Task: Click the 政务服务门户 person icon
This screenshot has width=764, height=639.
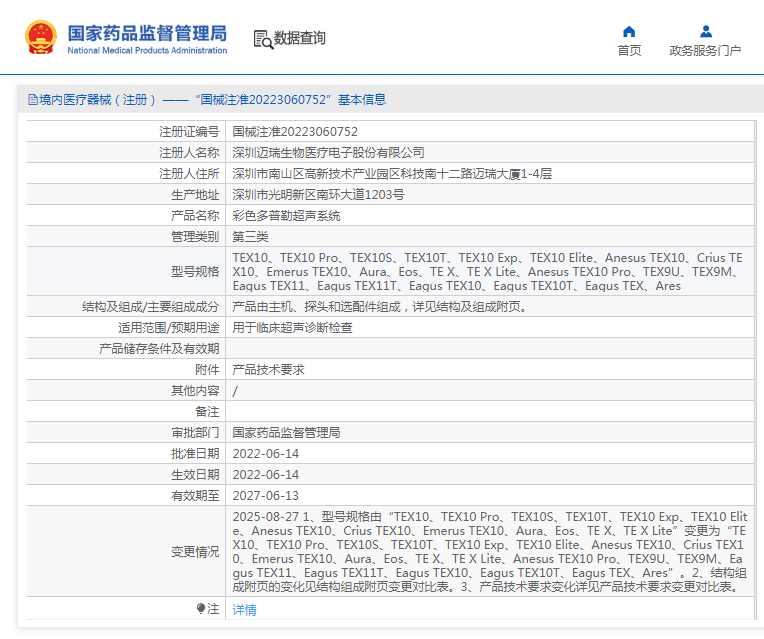Action: pos(705,31)
